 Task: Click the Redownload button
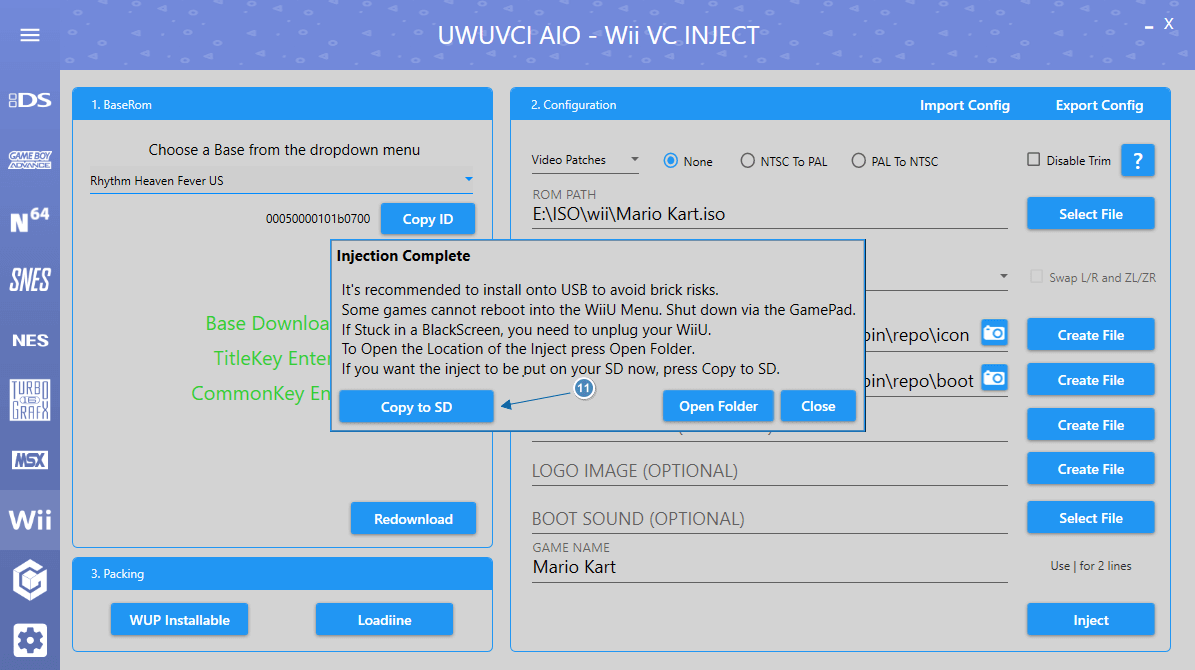click(413, 519)
